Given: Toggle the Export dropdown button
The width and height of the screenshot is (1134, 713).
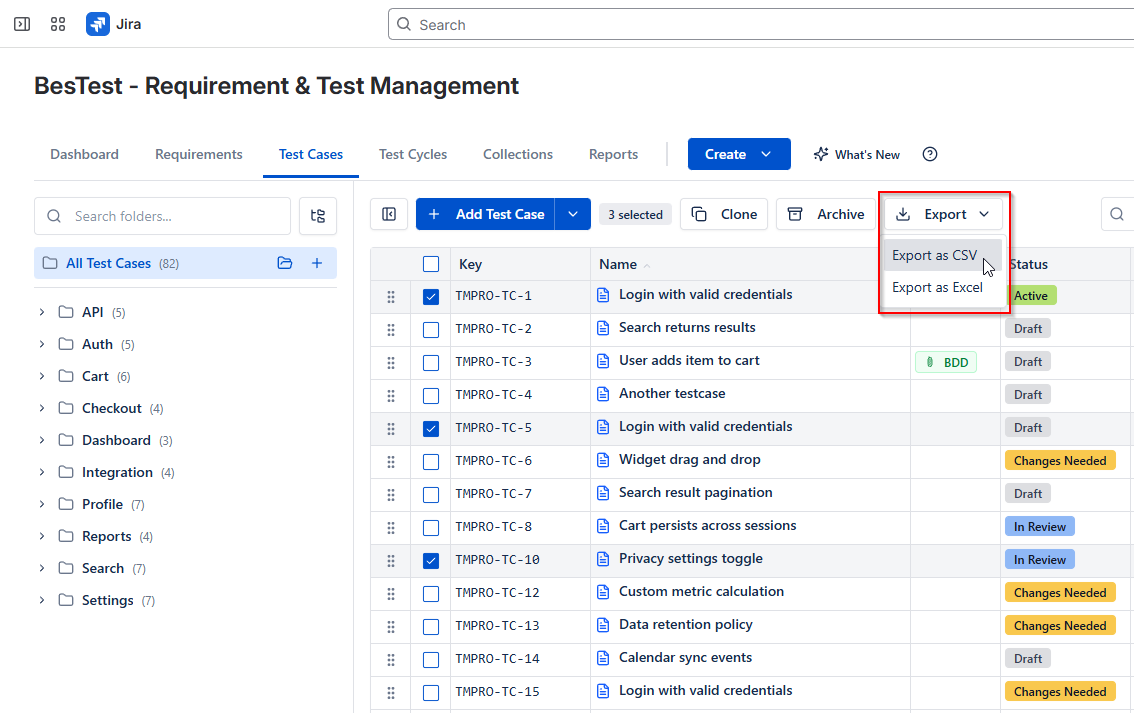Looking at the screenshot, I should coord(943,214).
